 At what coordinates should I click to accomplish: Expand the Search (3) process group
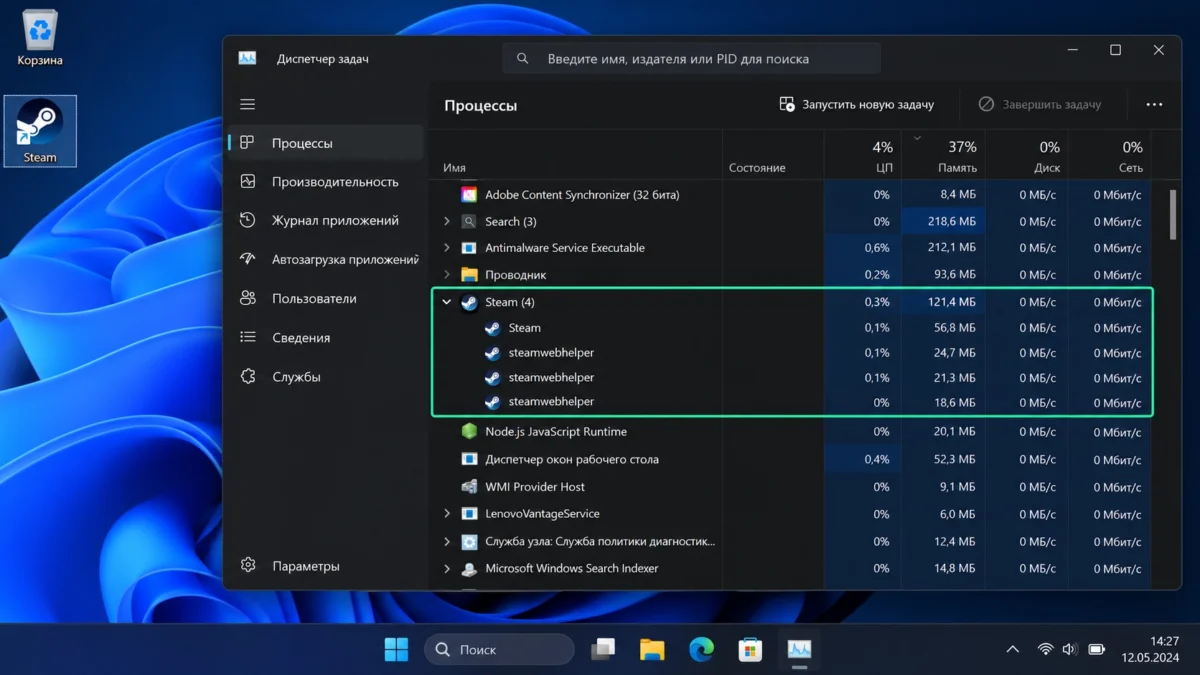click(447, 221)
